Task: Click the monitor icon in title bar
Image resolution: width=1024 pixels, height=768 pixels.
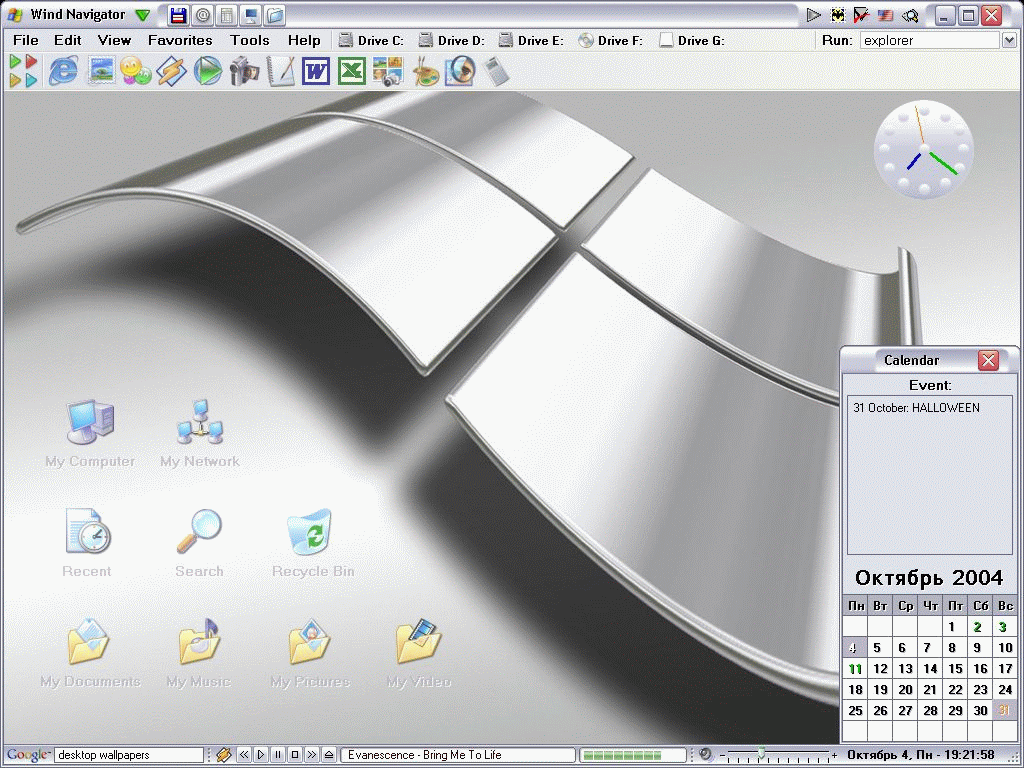Action: [x=251, y=14]
